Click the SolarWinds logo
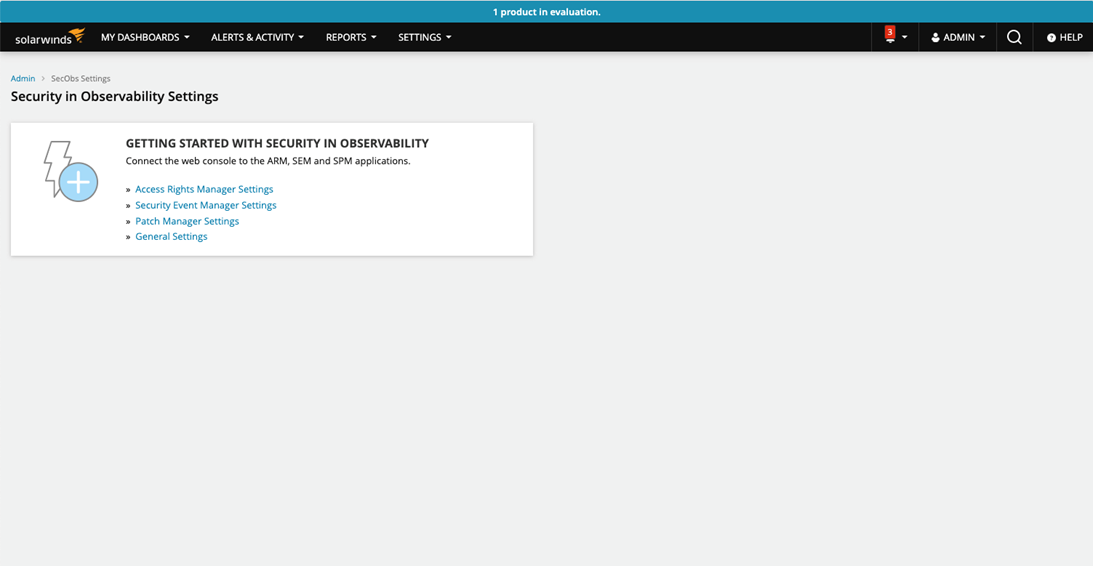Viewport: 1093px width, 566px height. click(x=49, y=37)
